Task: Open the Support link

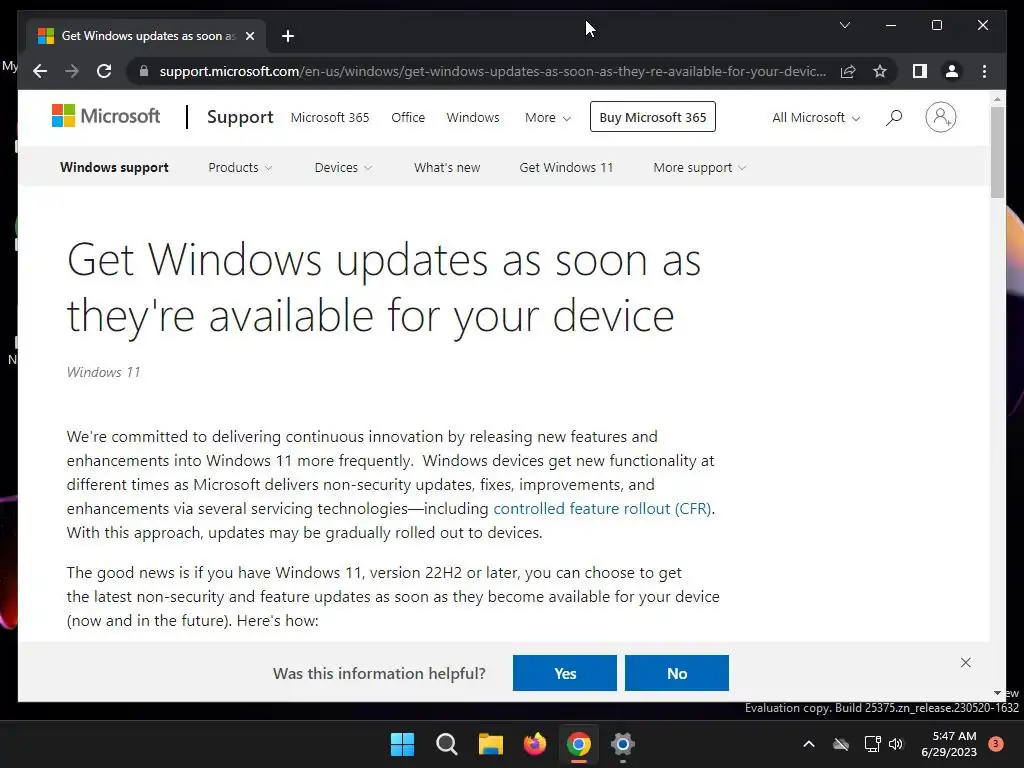Action: 240,117
